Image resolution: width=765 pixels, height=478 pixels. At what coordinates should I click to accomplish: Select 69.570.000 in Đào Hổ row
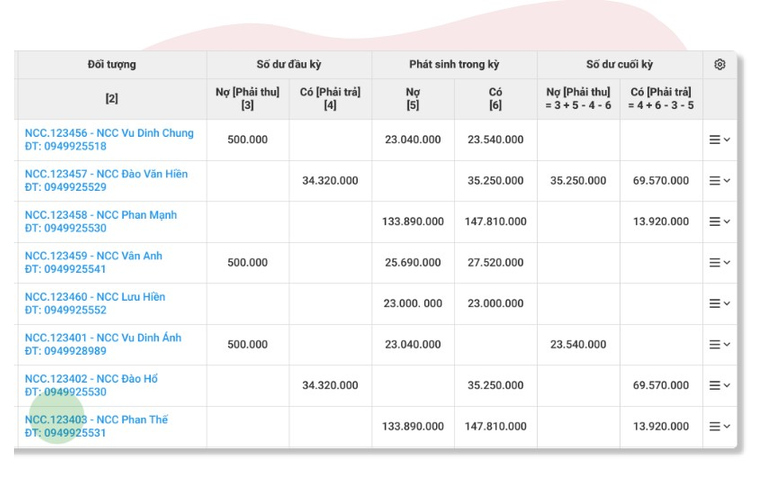[661, 385]
